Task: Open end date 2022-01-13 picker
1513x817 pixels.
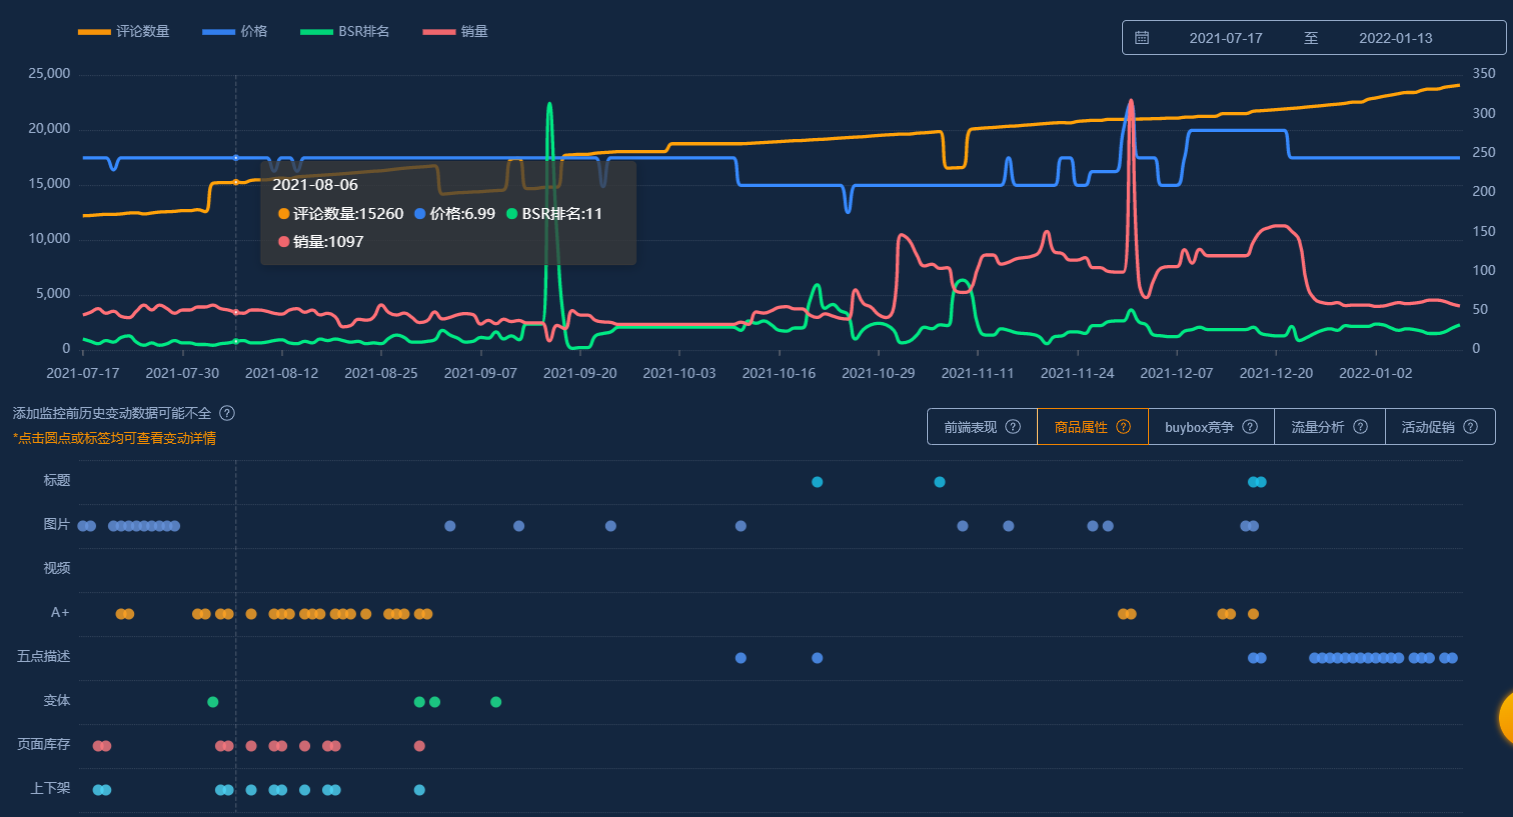Action: click(1395, 38)
